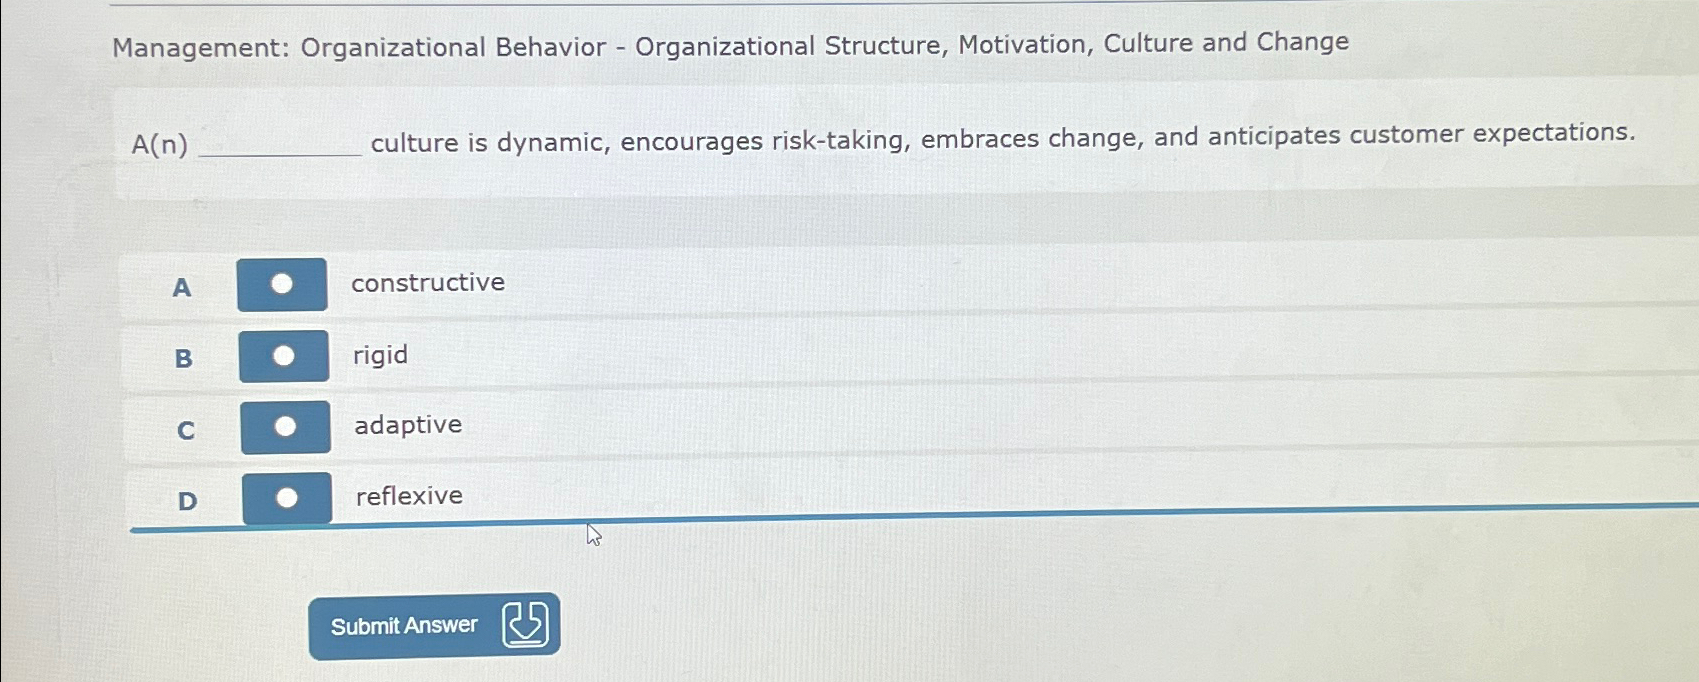Image resolution: width=1699 pixels, height=682 pixels.
Task: Select radio button next to option B
Action: 285,356
